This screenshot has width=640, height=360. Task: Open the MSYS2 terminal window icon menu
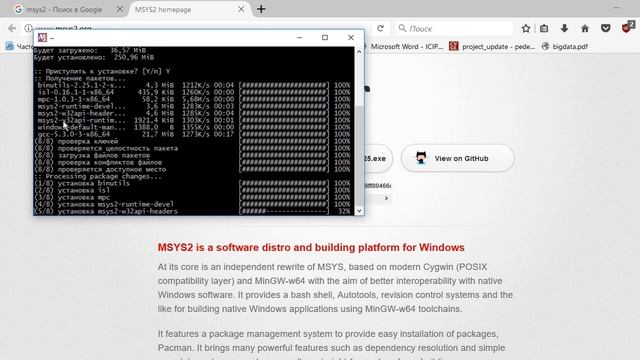pyautogui.click(x=42, y=38)
